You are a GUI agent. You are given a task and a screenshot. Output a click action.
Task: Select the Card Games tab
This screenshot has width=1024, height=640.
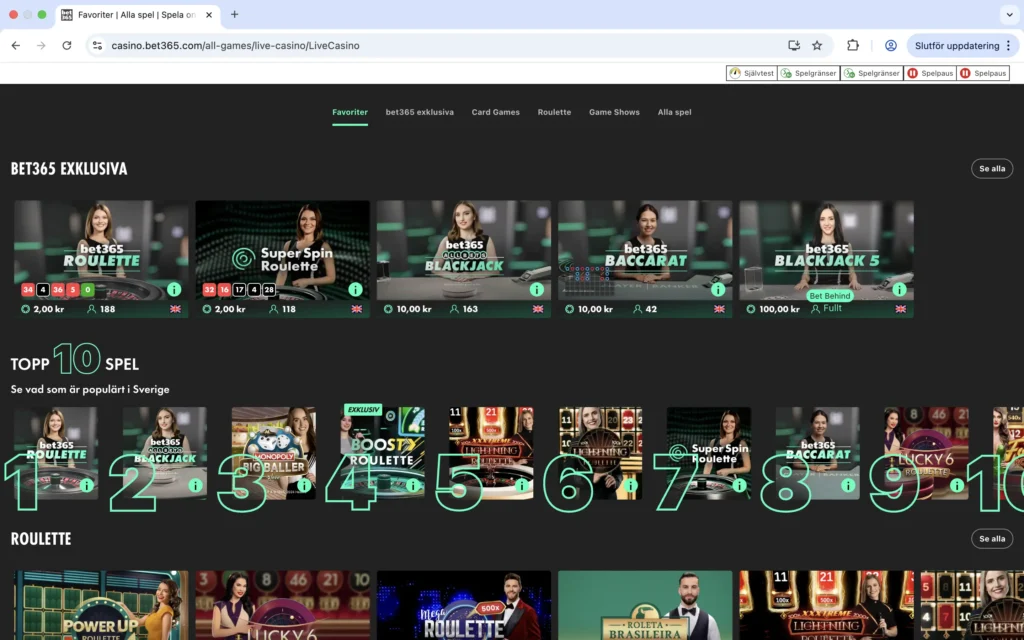point(495,112)
